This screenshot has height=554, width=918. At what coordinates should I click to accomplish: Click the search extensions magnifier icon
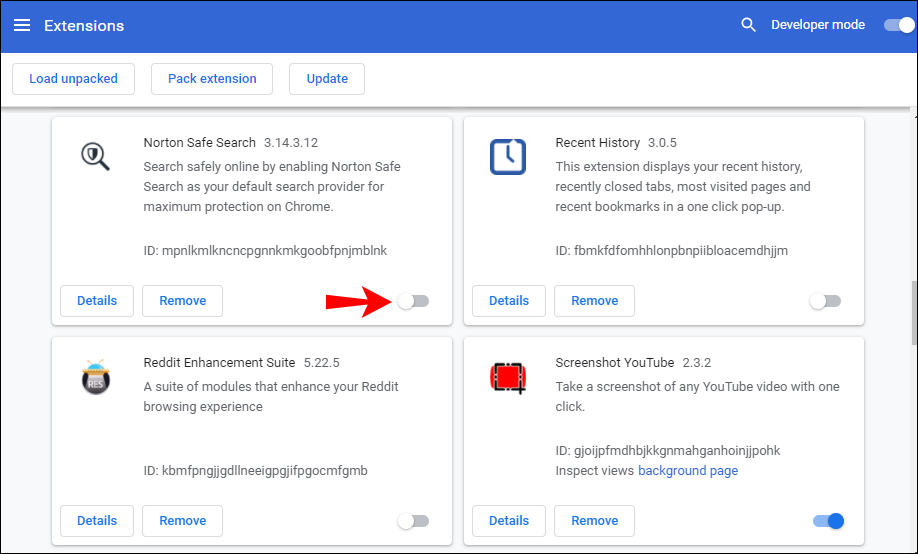click(748, 25)
